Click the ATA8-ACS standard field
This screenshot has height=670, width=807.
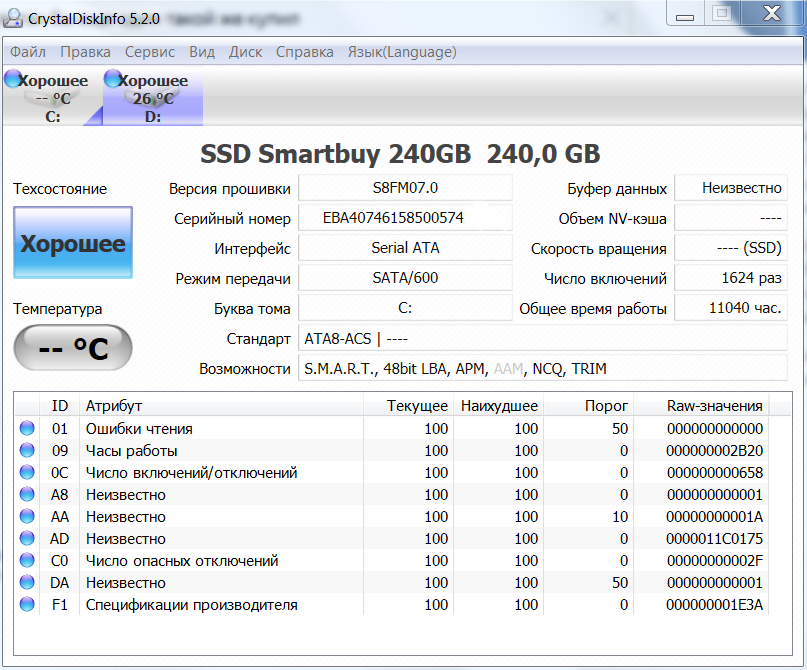(542, 338)
